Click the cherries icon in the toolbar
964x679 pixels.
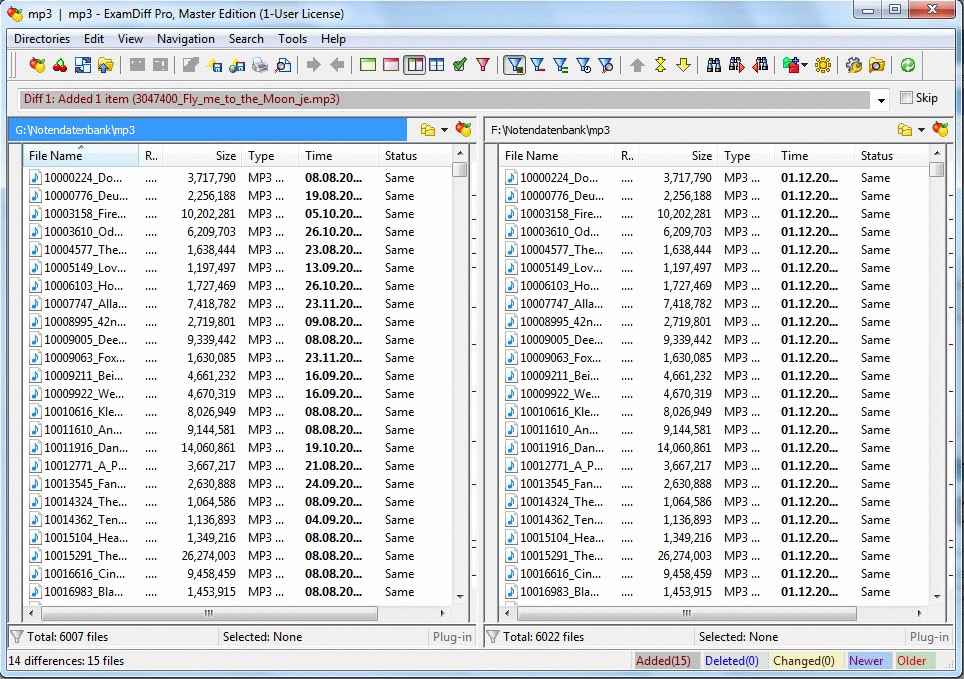click(x=60, y=65)
